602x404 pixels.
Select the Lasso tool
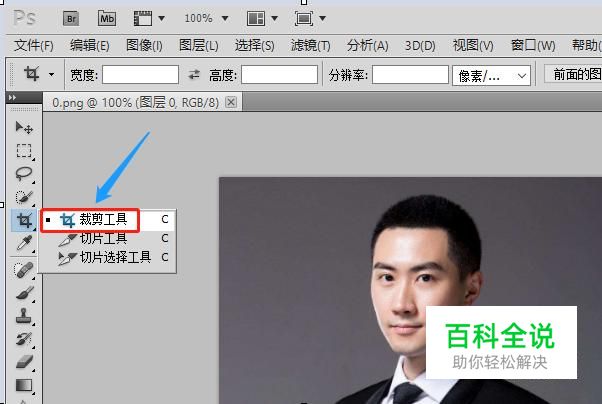[x=24, y=174]
